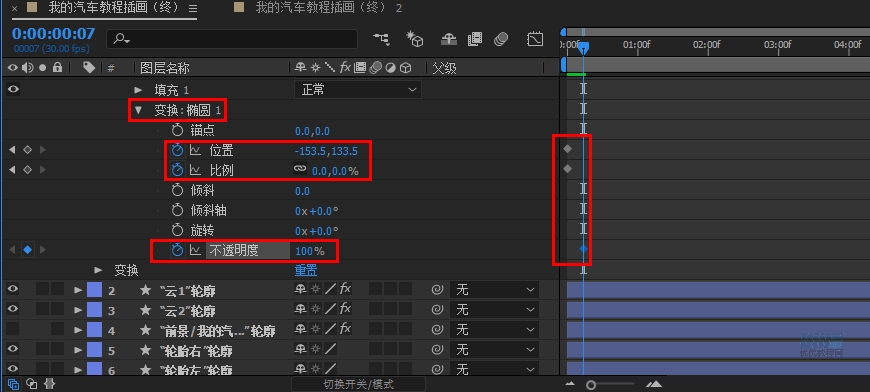The width and height of the screenshot is (870, 392).
Task: Click the stopwatch for 倾斜轴
Action: (177, 211)
